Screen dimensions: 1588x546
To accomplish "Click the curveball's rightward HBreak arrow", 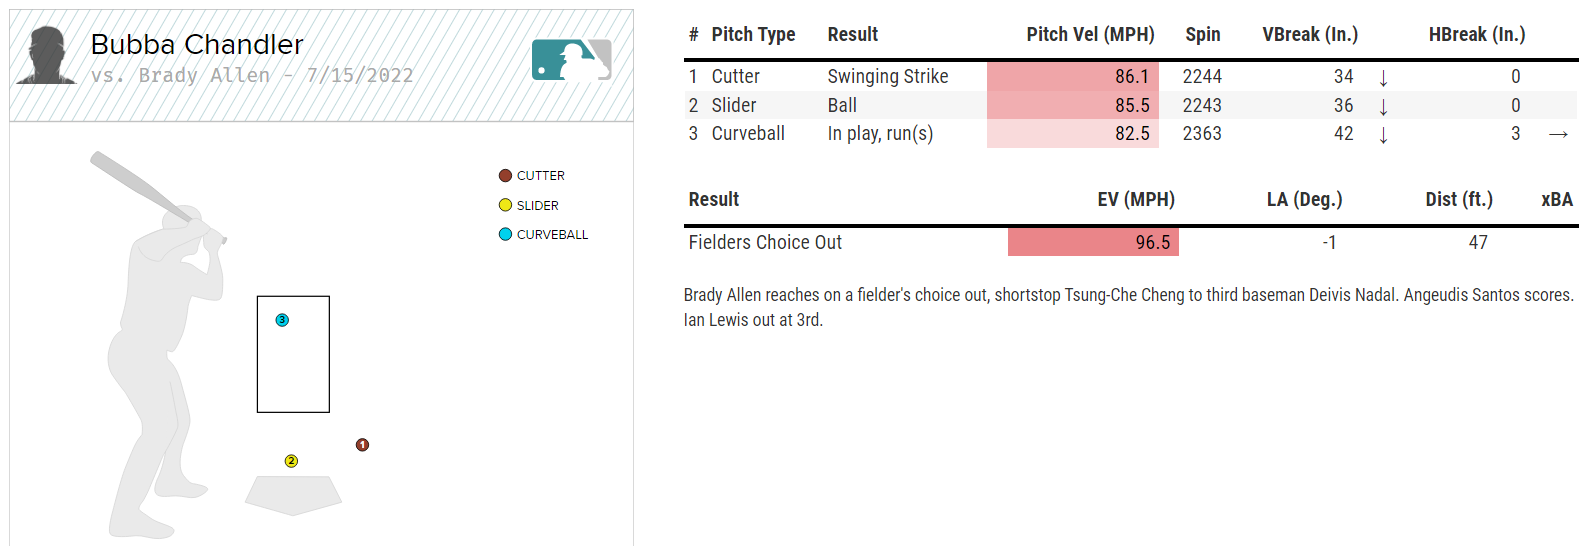I will coord(1558,134).
